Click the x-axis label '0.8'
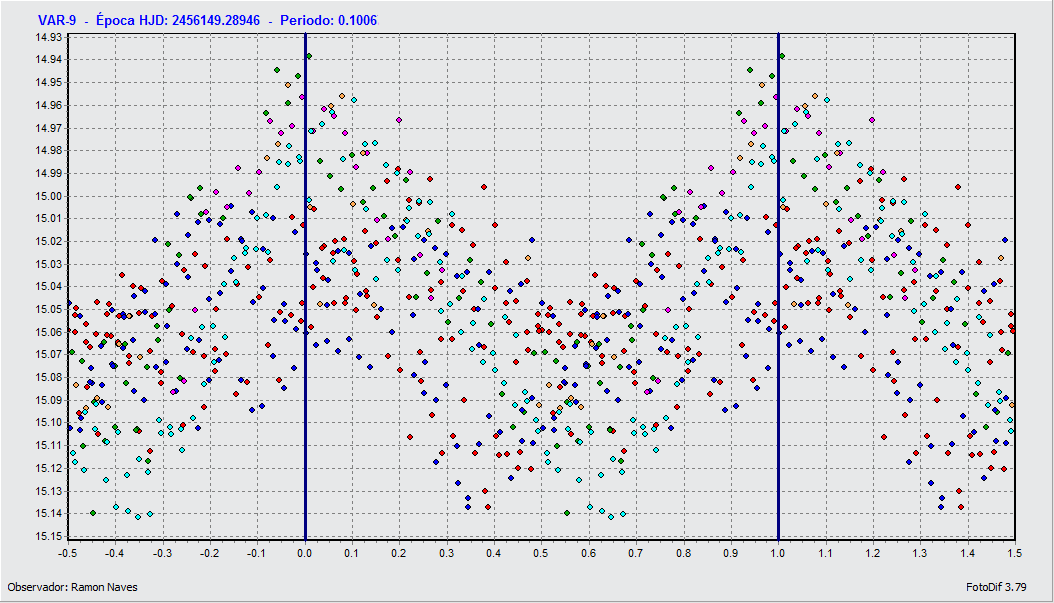Screen dimensions: 1054x603 [683, 553]
